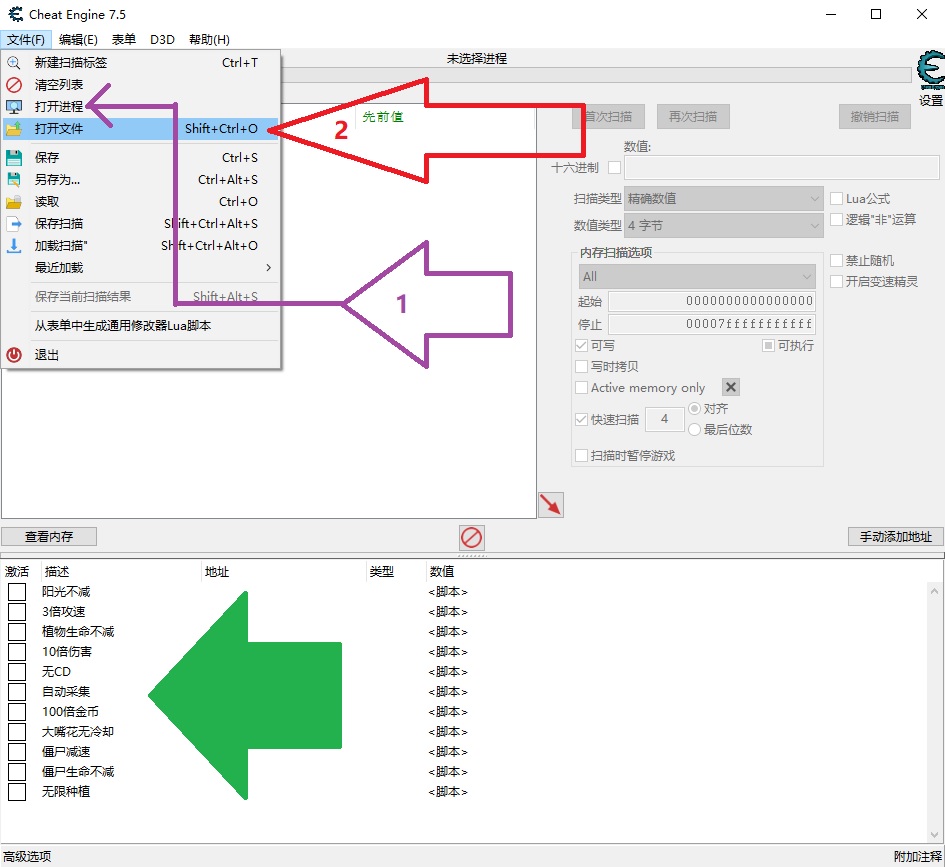The width and height of the screenshot is (945, 867).
Task: Click the X button beside Active memory only
Action: pyautogui.click(x=731, y=388)
